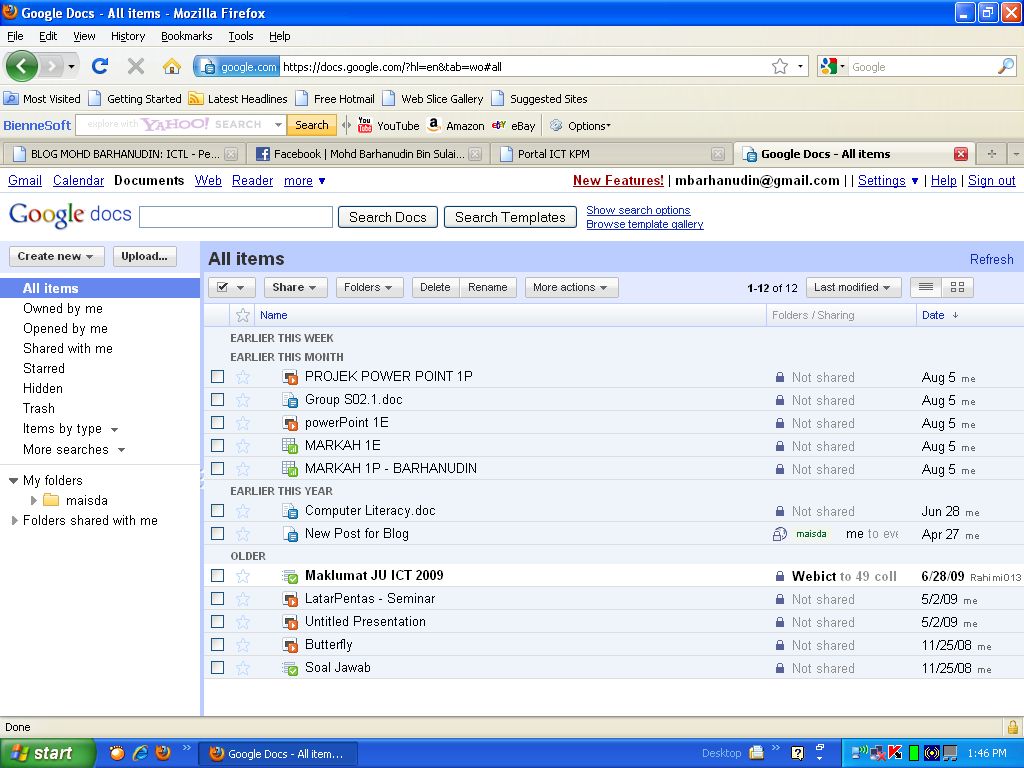Switch to the Facebook tab
This screenshot has height=768, width=1024.
368,154
